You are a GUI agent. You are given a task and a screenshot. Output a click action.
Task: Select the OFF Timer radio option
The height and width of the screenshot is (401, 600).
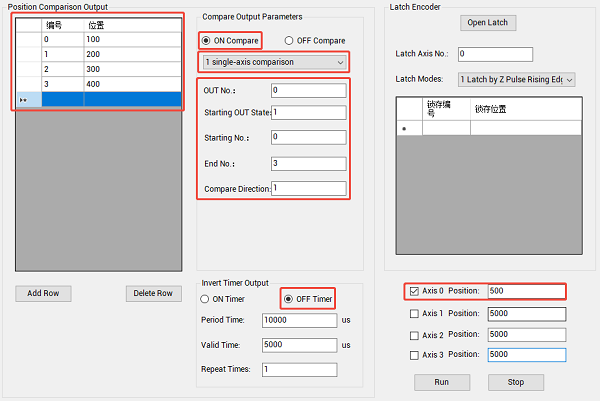pos(289,298)
